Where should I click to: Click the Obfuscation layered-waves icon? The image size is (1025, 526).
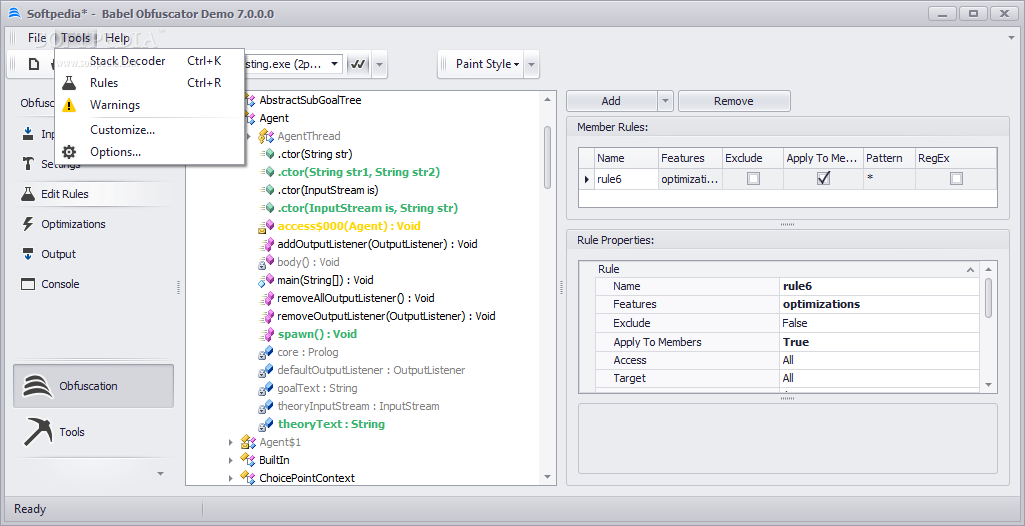(x=37, y=386)
